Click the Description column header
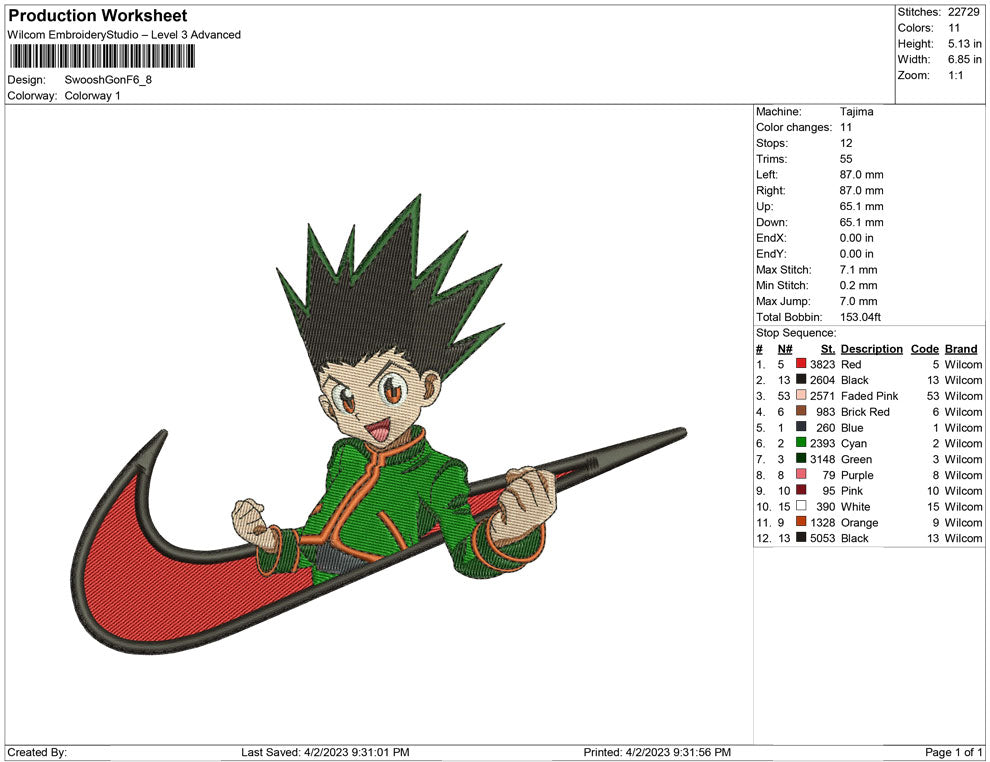 pyautogui.click(x=871, y=348)
